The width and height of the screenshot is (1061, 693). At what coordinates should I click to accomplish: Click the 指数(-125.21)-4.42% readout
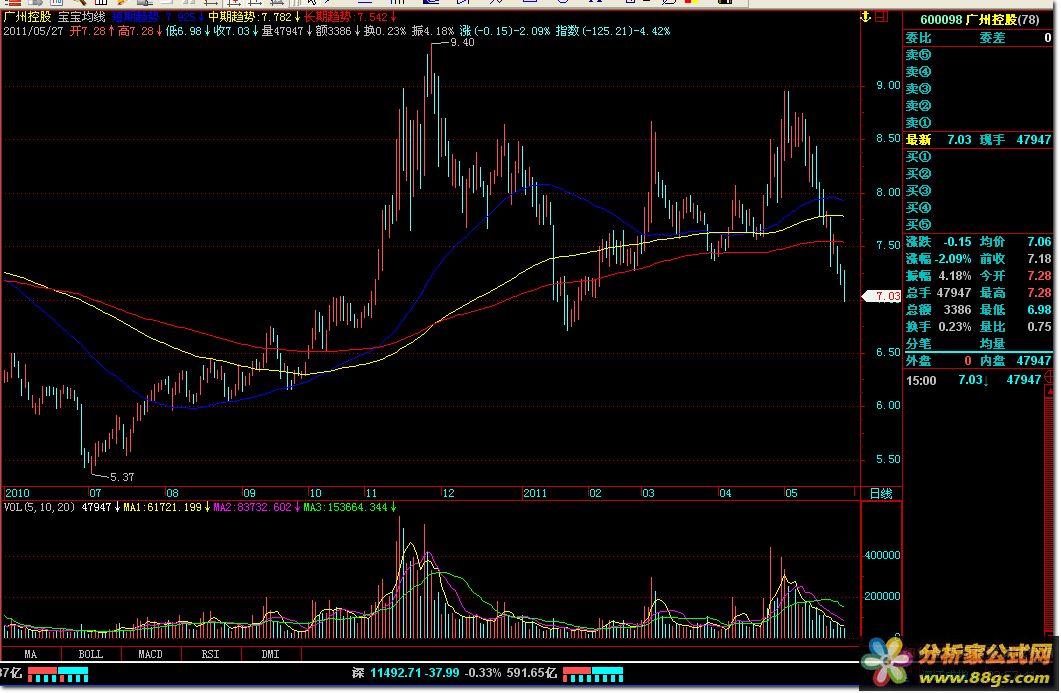point(613,31)
